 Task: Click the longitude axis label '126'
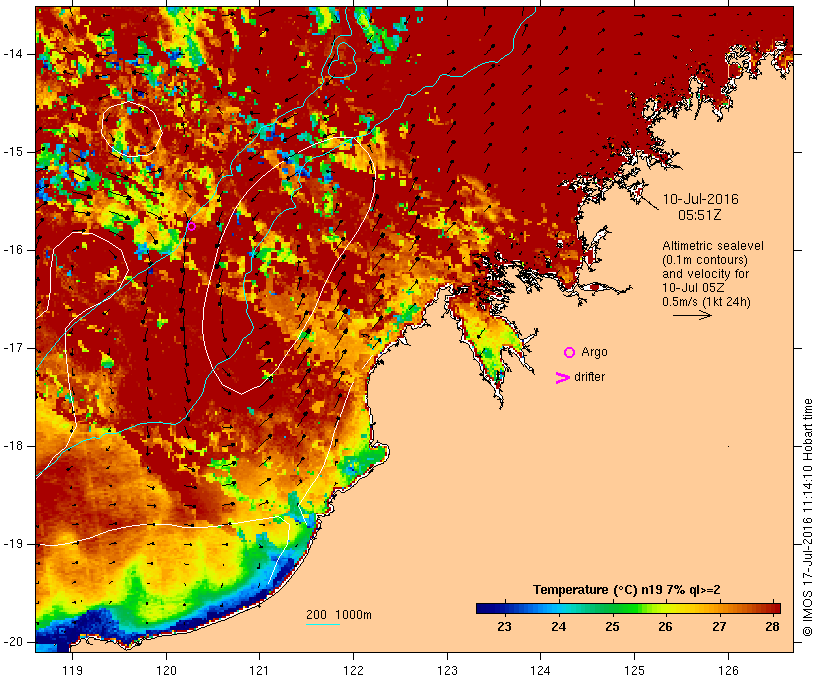coord(728,670)
